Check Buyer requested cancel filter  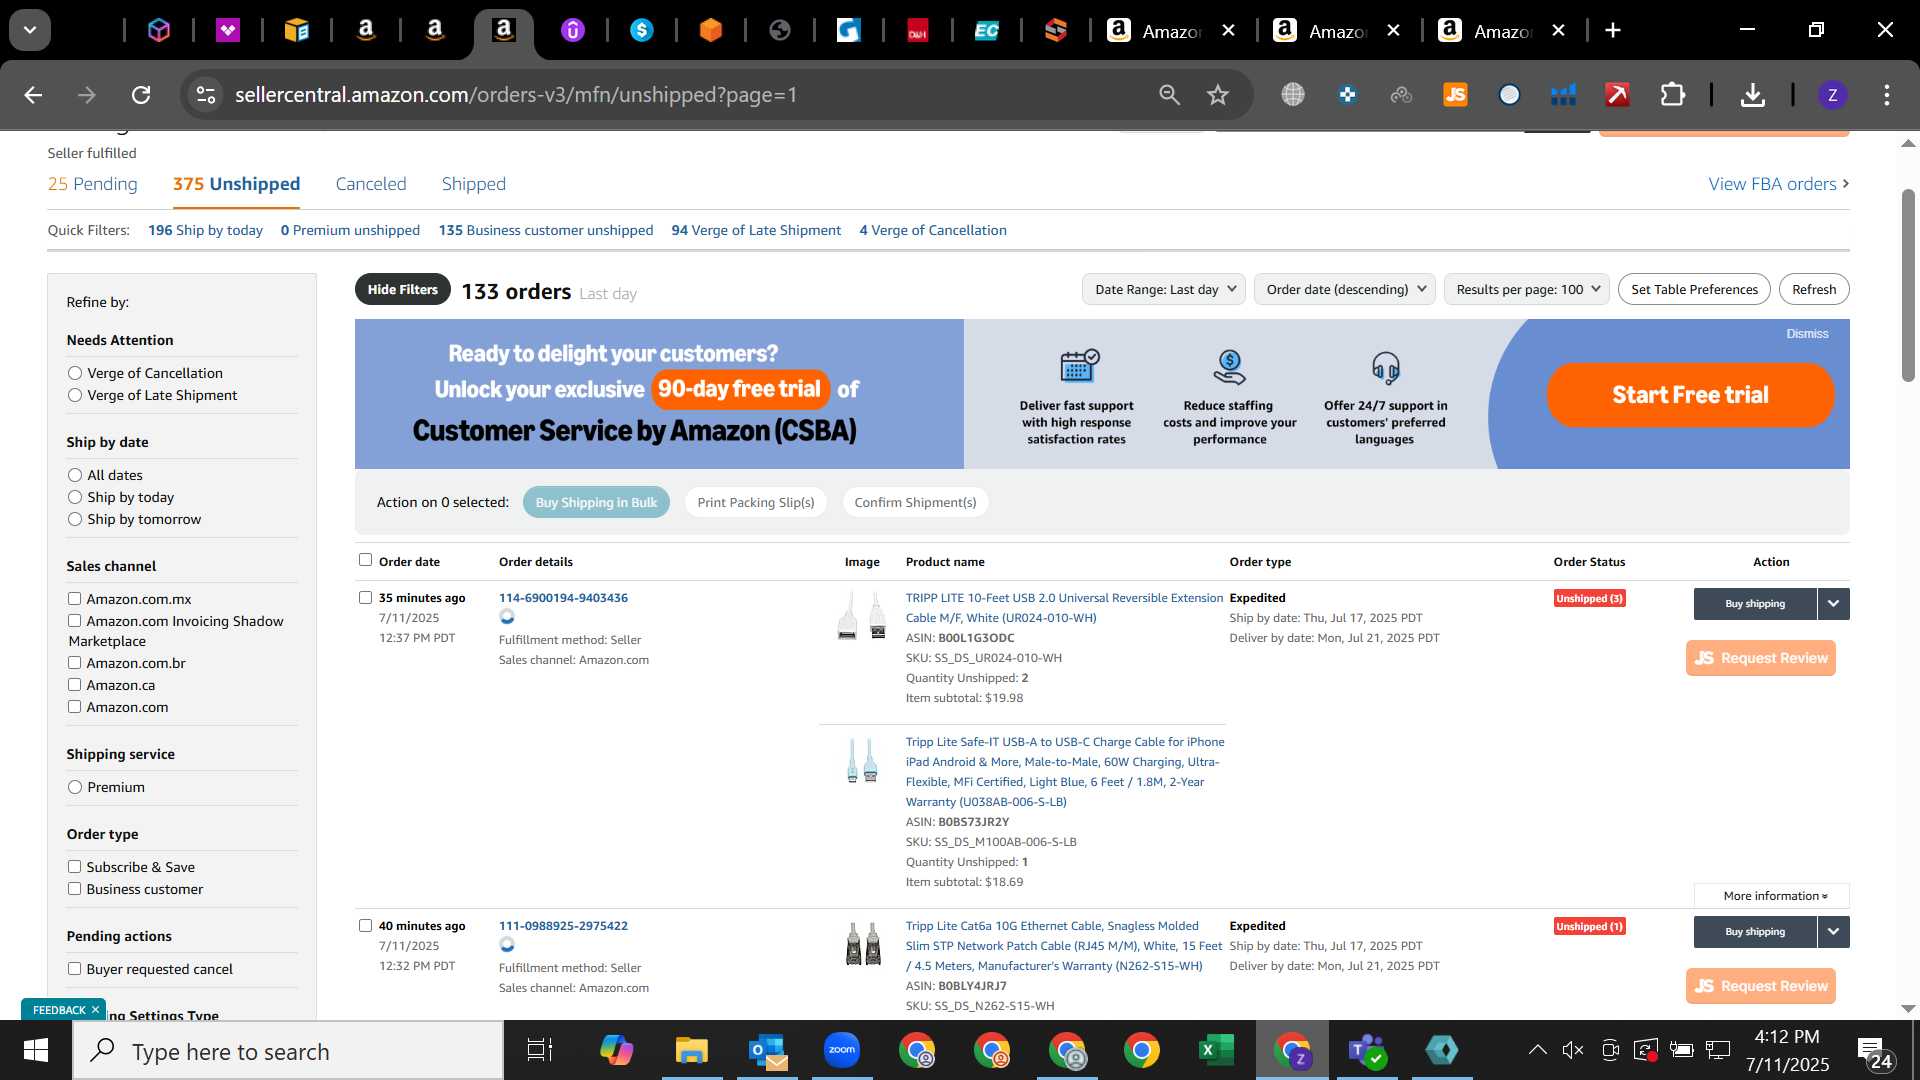pos(74,969)
